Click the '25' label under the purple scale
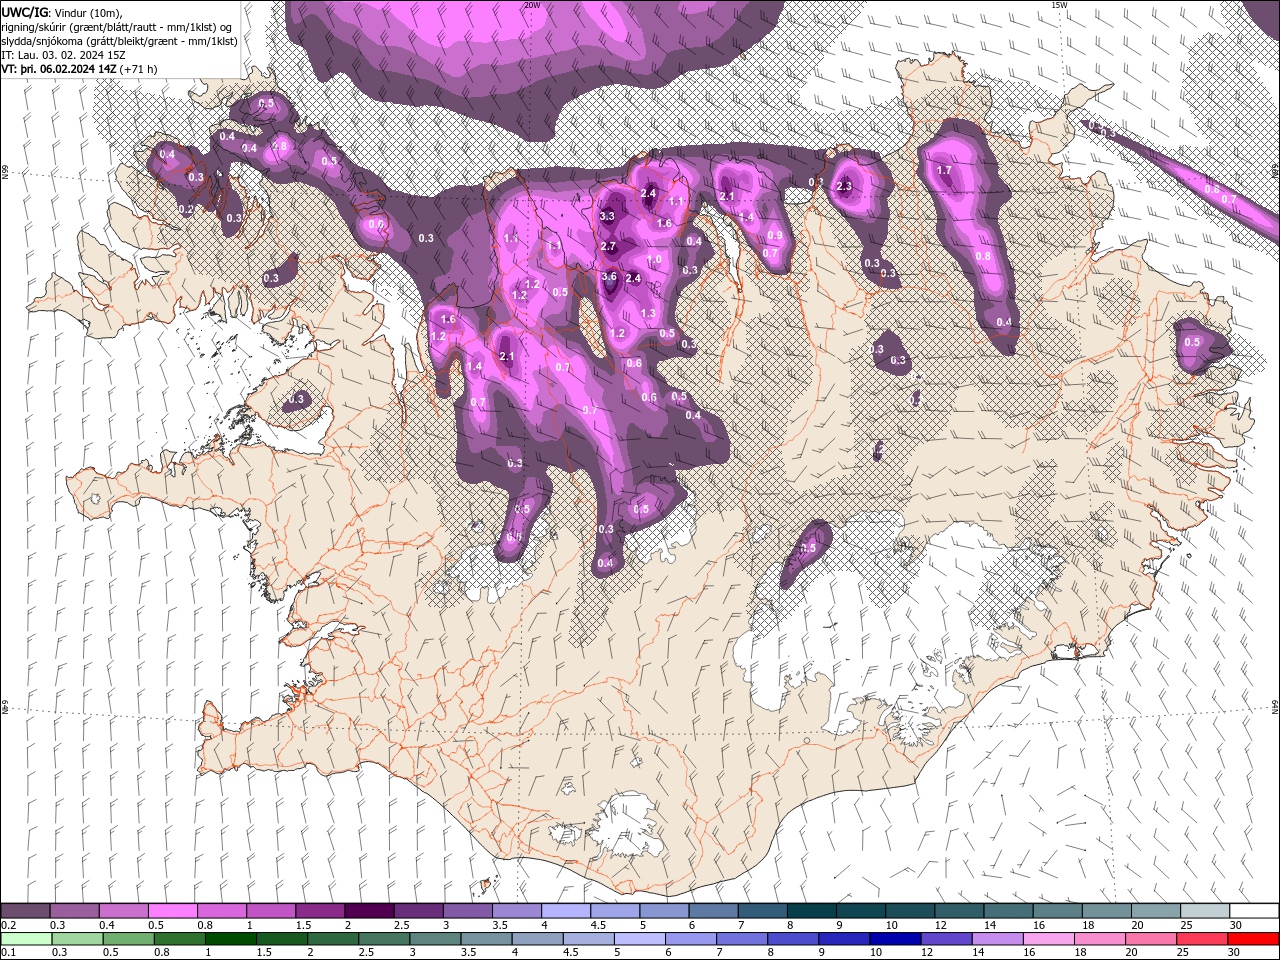 [1185, 925]
